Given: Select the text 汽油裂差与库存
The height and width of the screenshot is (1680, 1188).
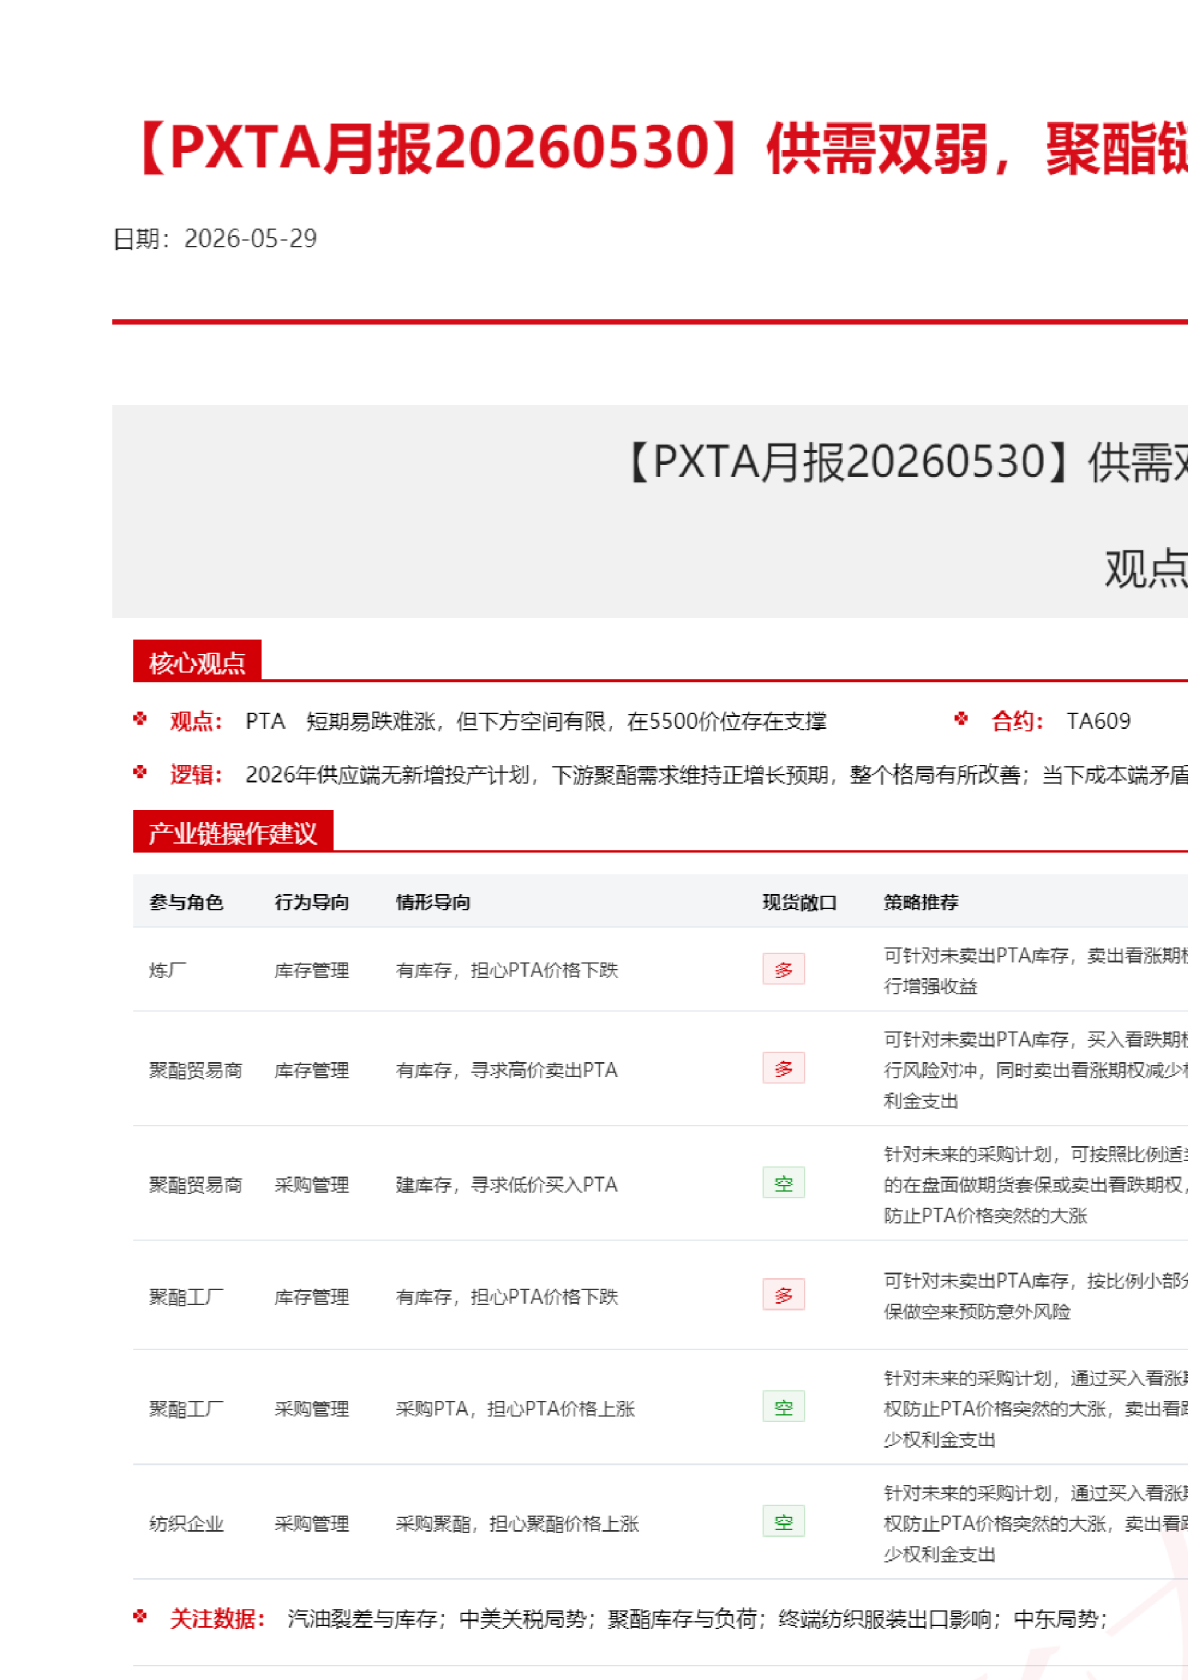Looking at the screenshot, I should coord(362,1619).
